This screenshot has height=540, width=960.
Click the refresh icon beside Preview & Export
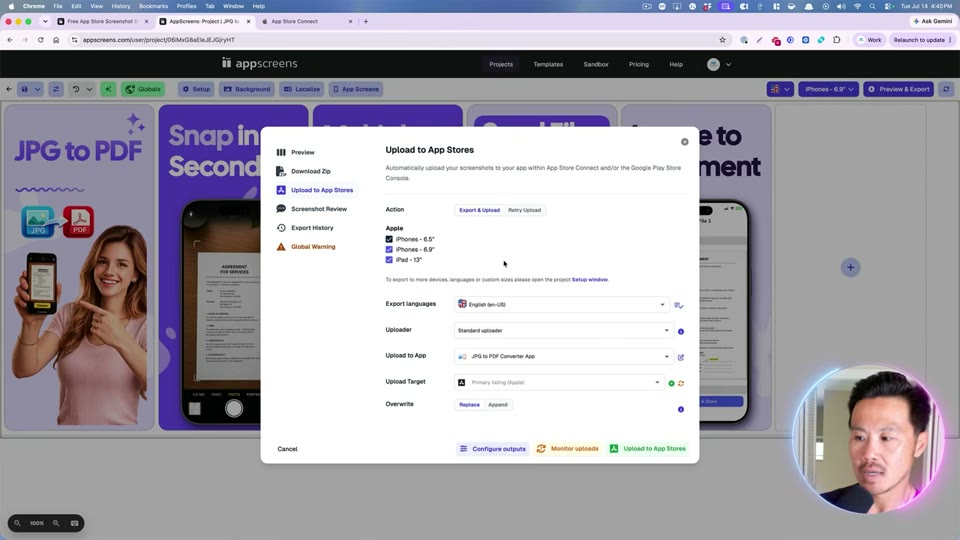coord(946,89)
